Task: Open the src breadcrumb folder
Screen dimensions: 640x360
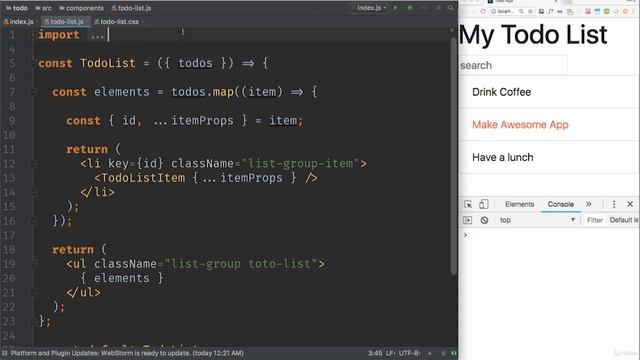Action: (44, 8)
